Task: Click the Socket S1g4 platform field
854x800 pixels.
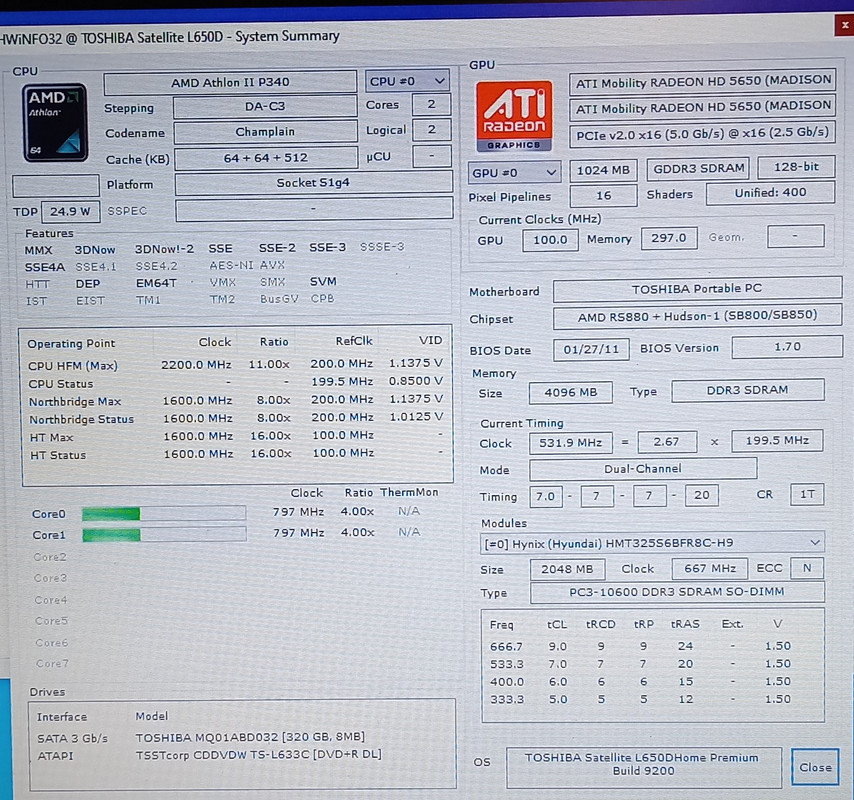Action: [313, 183]
